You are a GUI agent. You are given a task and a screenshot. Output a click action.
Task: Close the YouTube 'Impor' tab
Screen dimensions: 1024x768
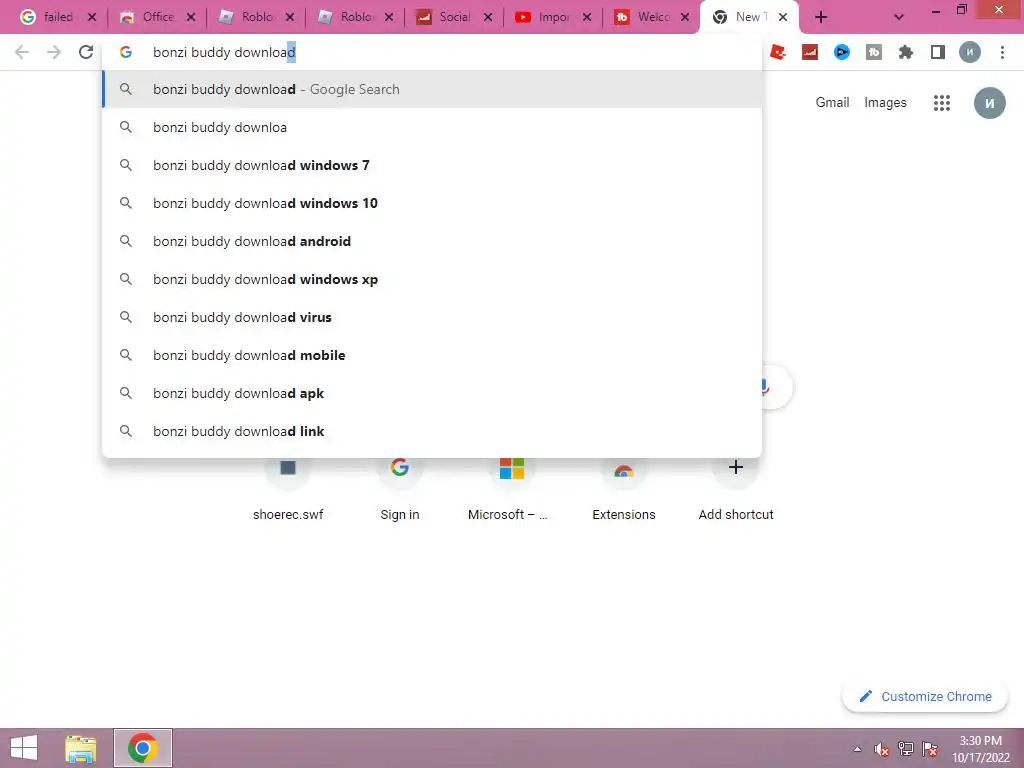tap(586, 17)
